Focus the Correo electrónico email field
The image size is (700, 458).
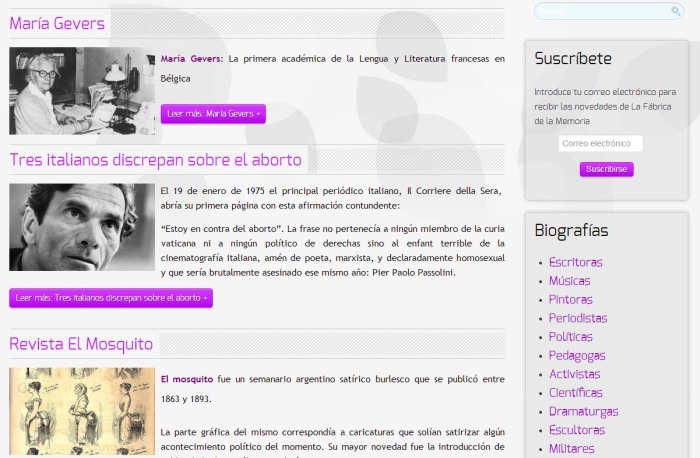click(600, 143)
